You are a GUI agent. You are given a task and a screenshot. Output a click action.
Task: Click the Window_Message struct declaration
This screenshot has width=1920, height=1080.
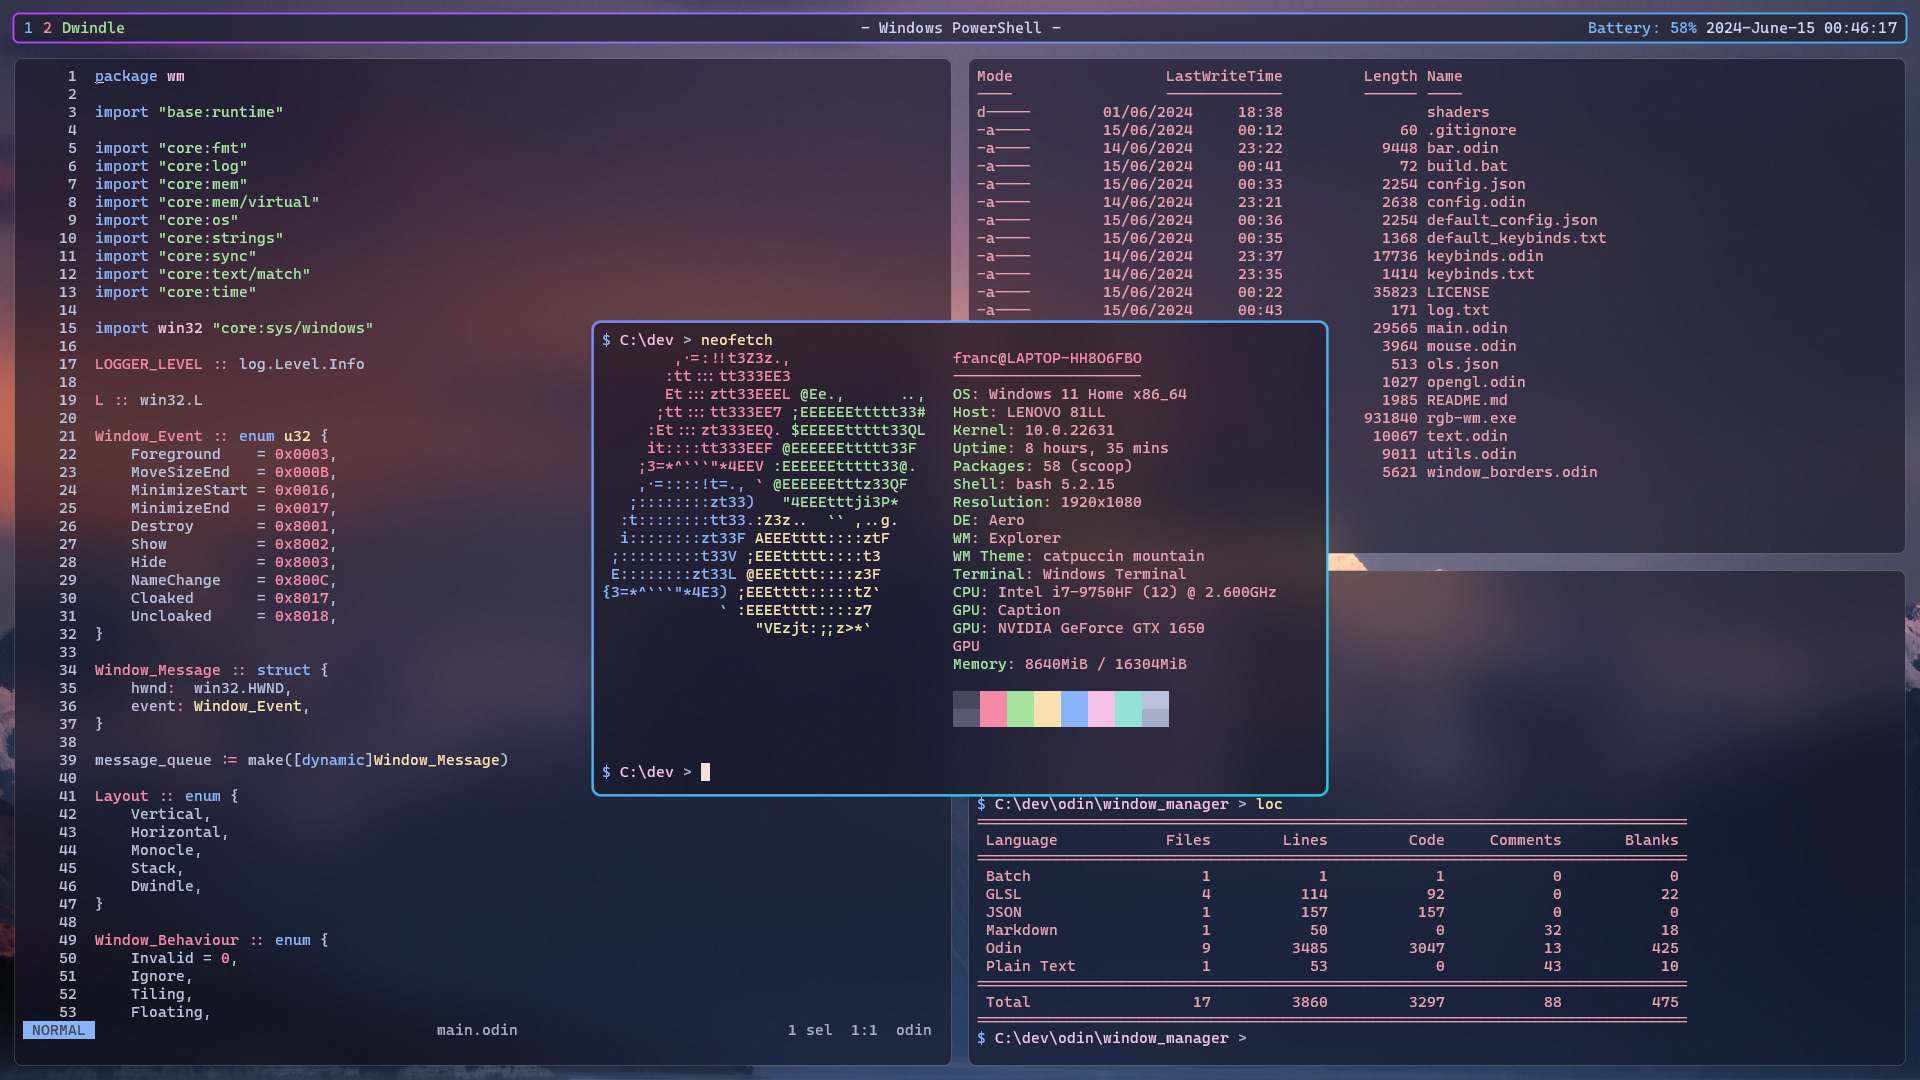[211, 670]
